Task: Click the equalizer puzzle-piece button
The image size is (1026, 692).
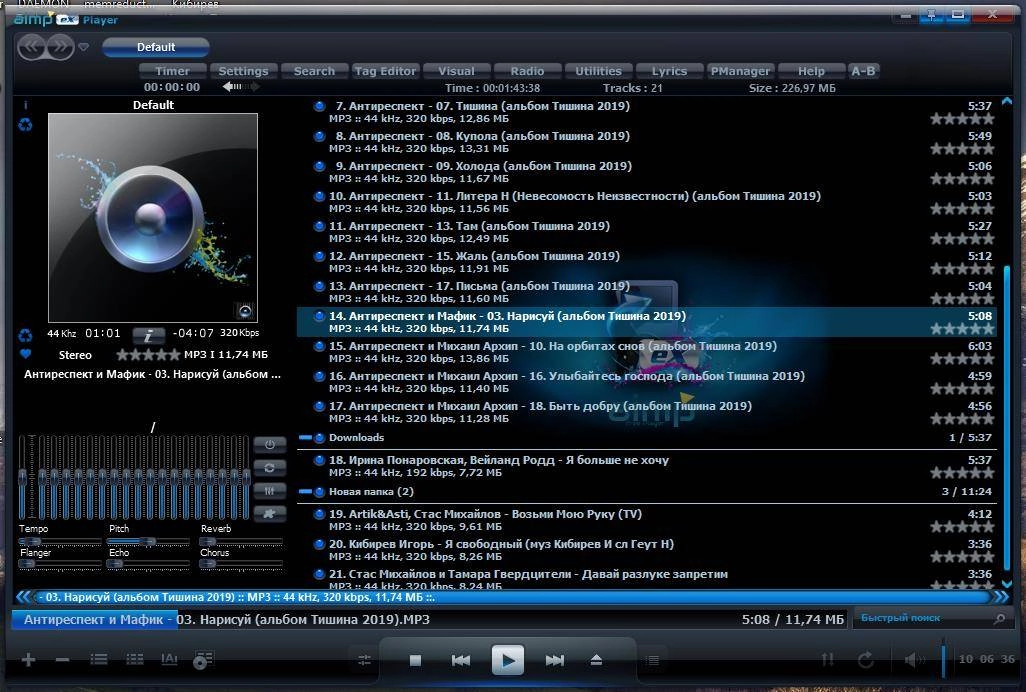Action: pyautogui.click(x=270, y=514)
